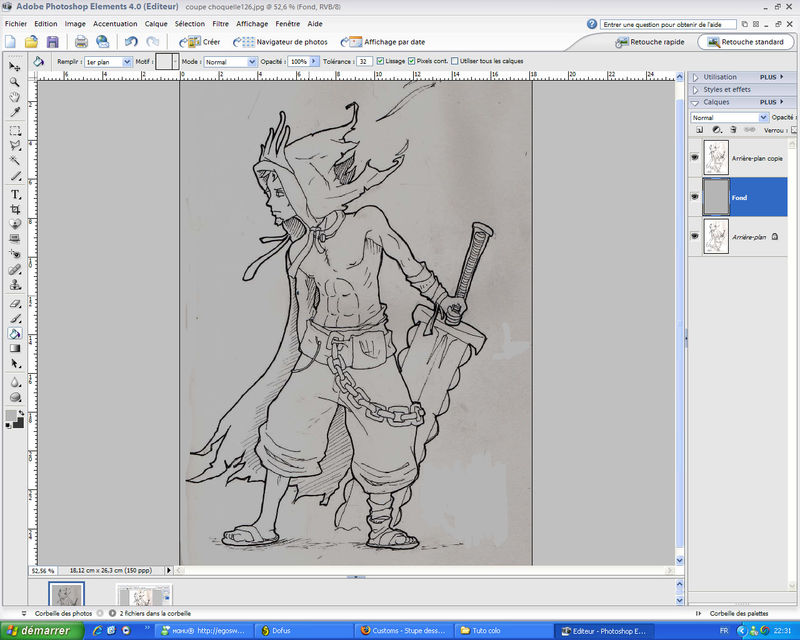Click the print icon

[x=82, y=42]
